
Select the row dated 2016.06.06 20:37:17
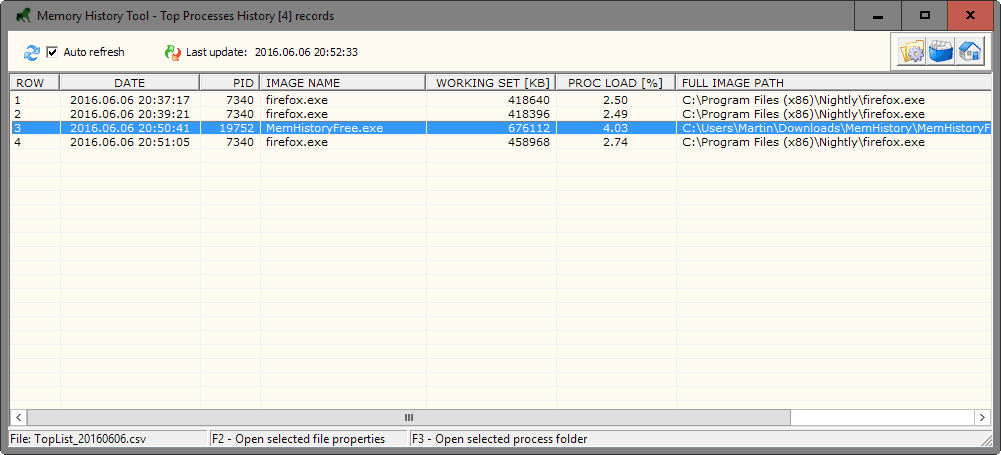pos(500,100)
